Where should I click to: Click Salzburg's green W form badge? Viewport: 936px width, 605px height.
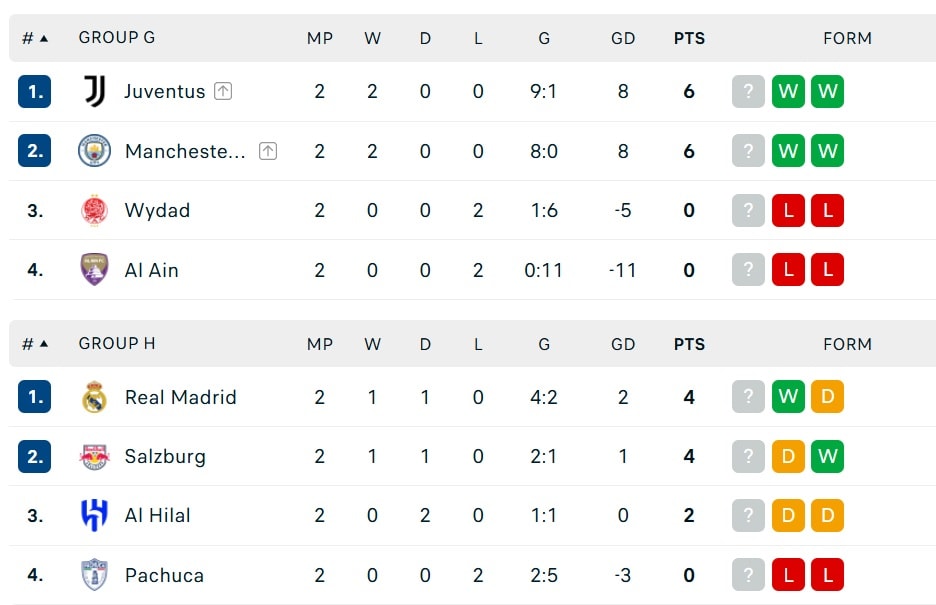827,456
